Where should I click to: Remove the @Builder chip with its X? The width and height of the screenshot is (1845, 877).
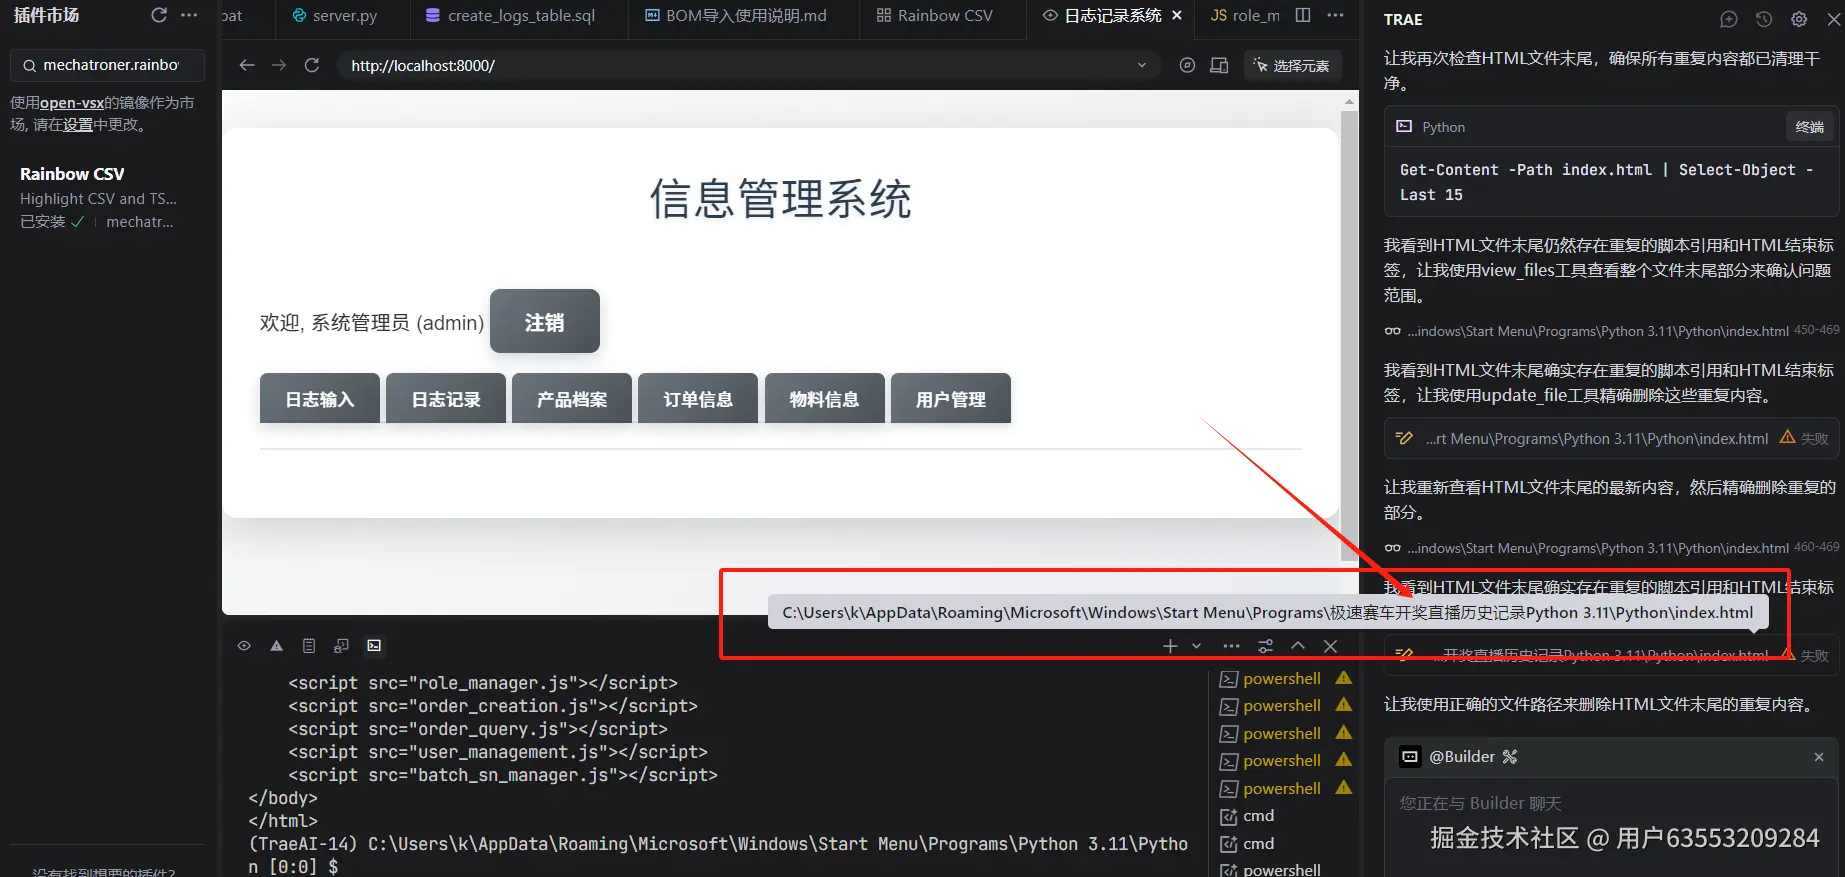tap(1819, 757)
